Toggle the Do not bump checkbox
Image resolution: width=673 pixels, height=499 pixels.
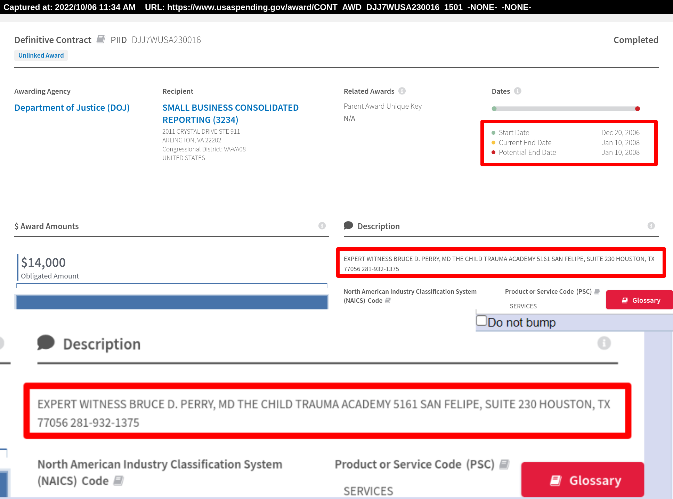click(482, 321)
